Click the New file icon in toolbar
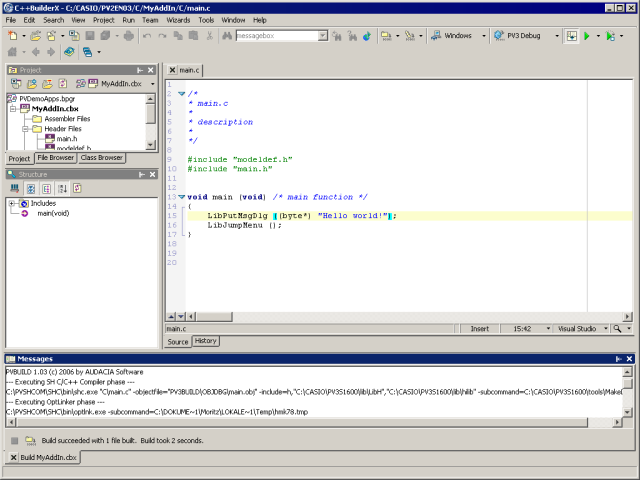This screenshot has height=480, width=640. click(13, 36)
